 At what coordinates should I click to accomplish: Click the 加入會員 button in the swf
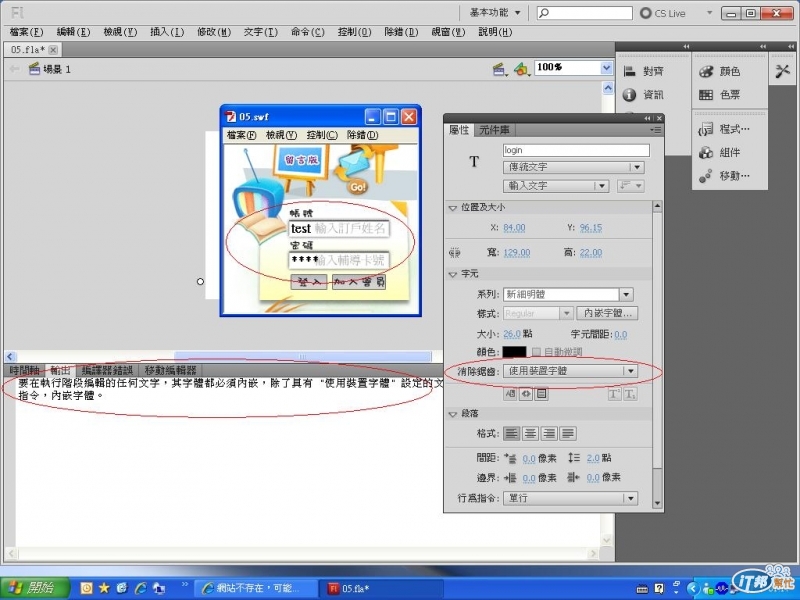click(x=359, y=282)
